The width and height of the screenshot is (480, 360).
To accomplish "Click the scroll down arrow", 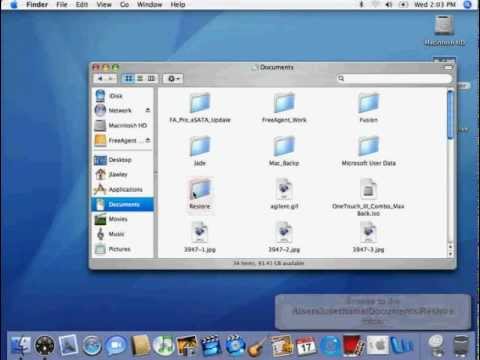I will tap(450, 254).
